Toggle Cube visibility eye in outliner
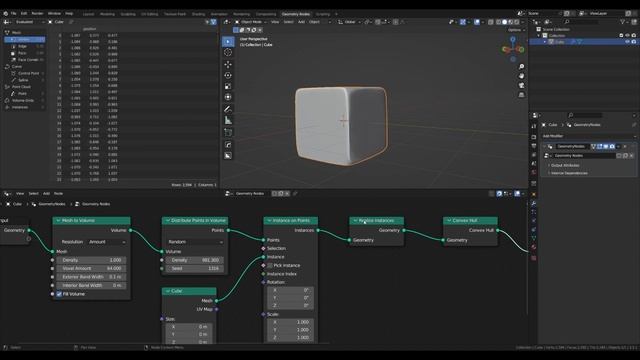The image size is (640, 360). (627, 42)
